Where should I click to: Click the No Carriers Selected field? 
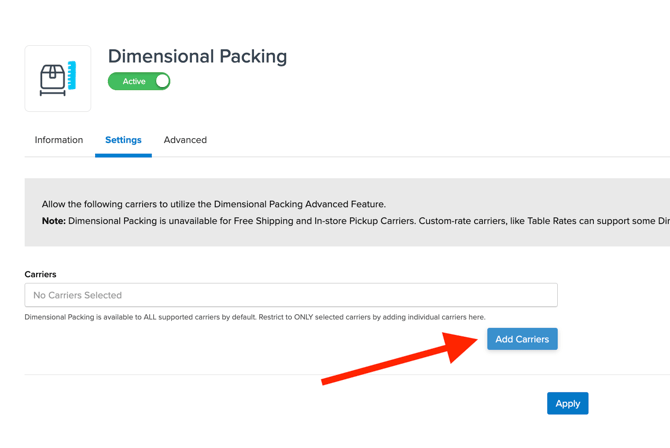(x=291, y=295)
